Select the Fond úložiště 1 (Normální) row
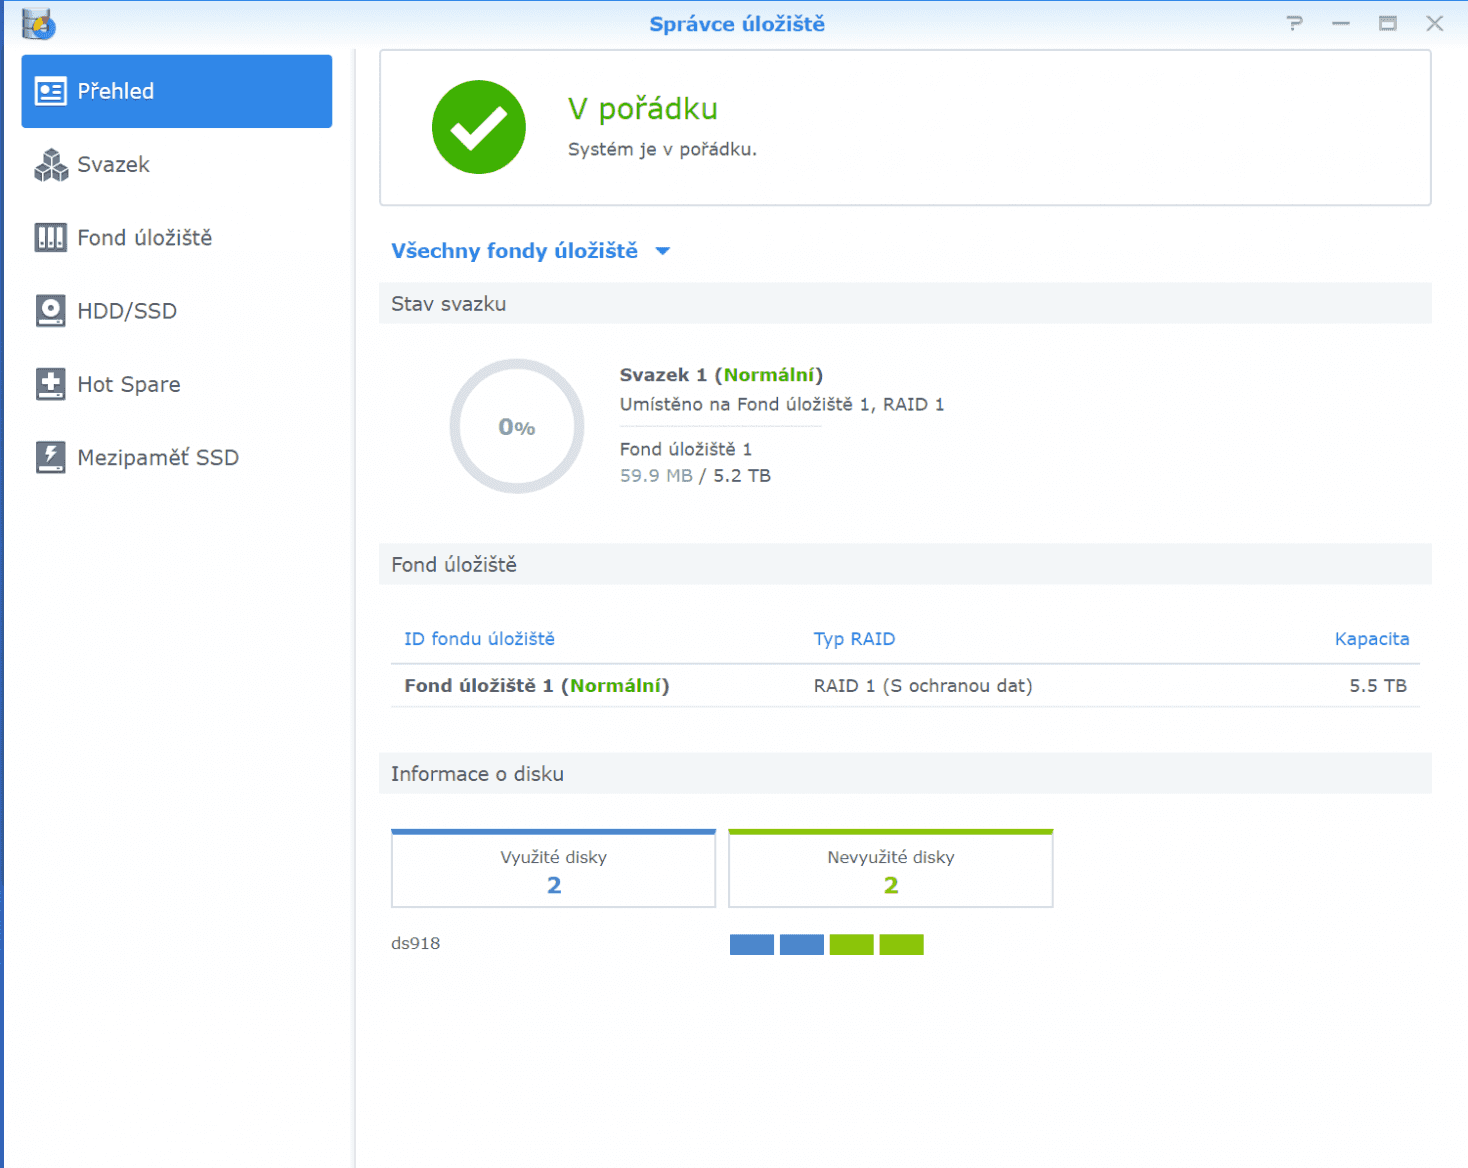This screenshot has width=1468, height=1168. (905, 686)
